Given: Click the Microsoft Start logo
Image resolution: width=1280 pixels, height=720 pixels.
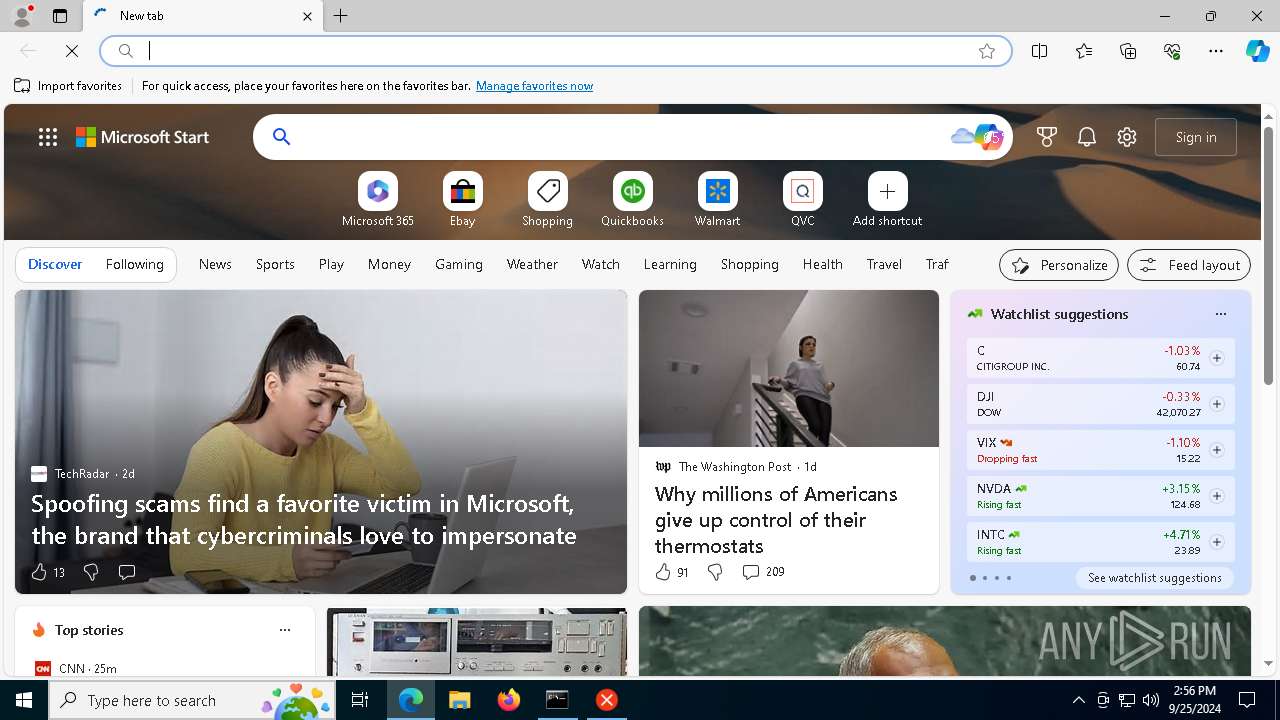Looking at the screenshot, I should coord(143,137).
